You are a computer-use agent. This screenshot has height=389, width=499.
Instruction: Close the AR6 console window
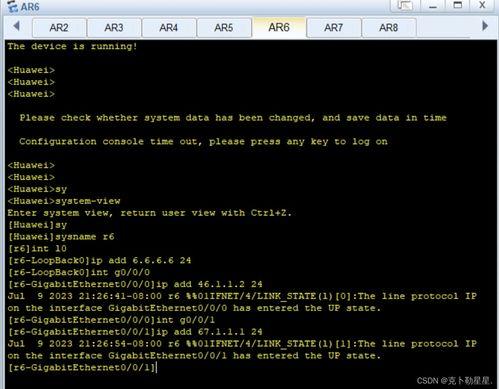point(482,5)
